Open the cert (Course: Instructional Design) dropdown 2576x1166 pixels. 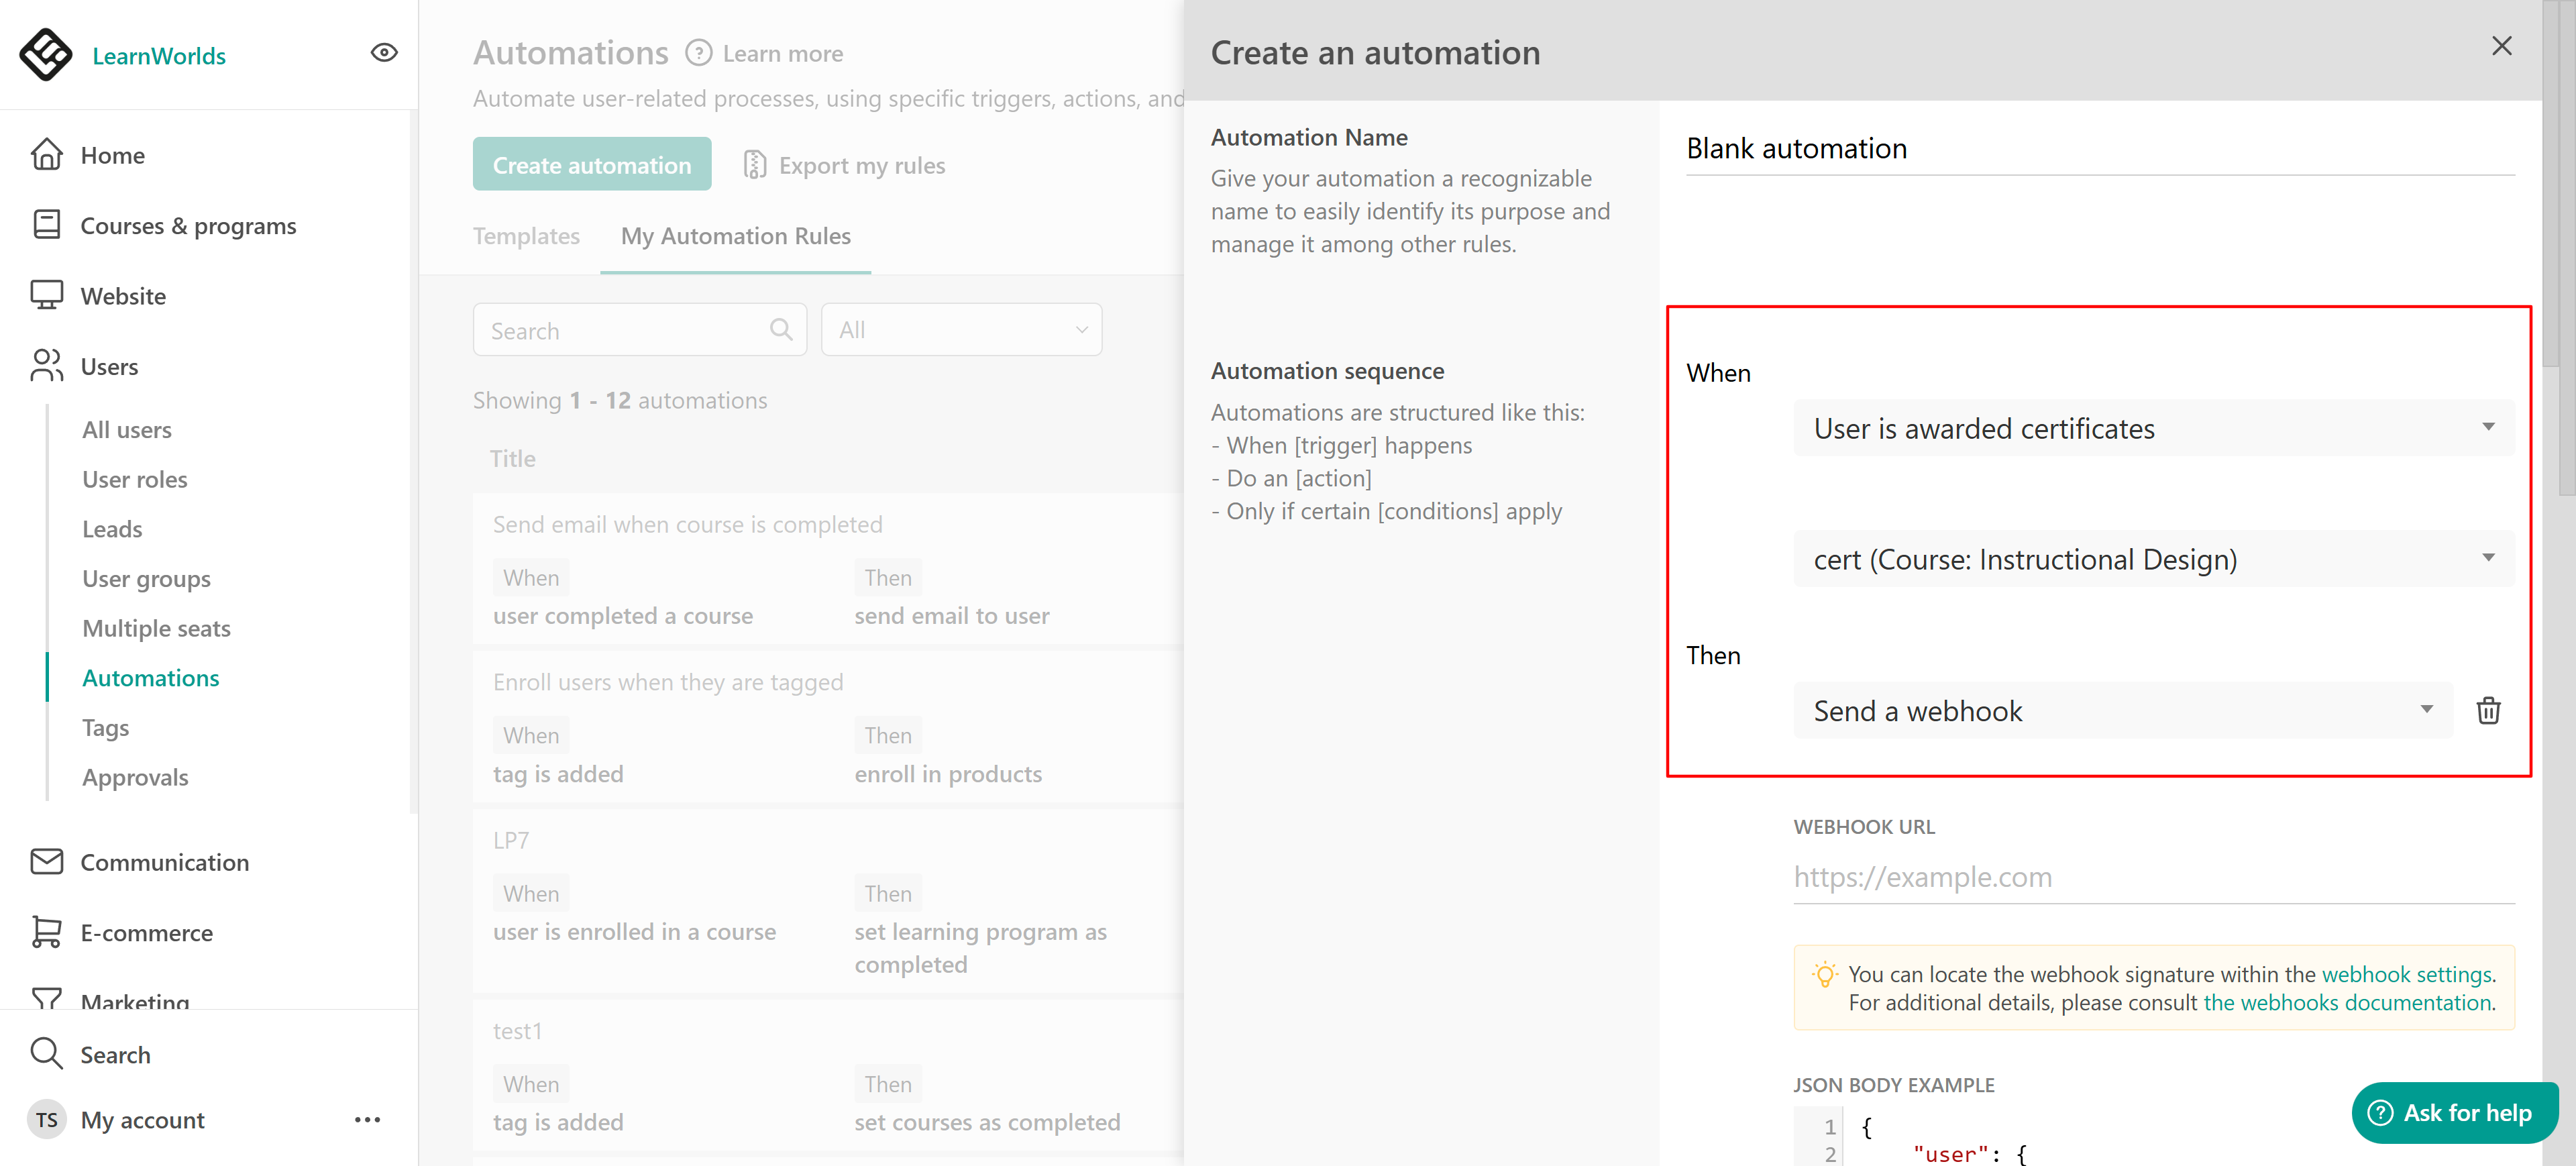coord(2153,559)
